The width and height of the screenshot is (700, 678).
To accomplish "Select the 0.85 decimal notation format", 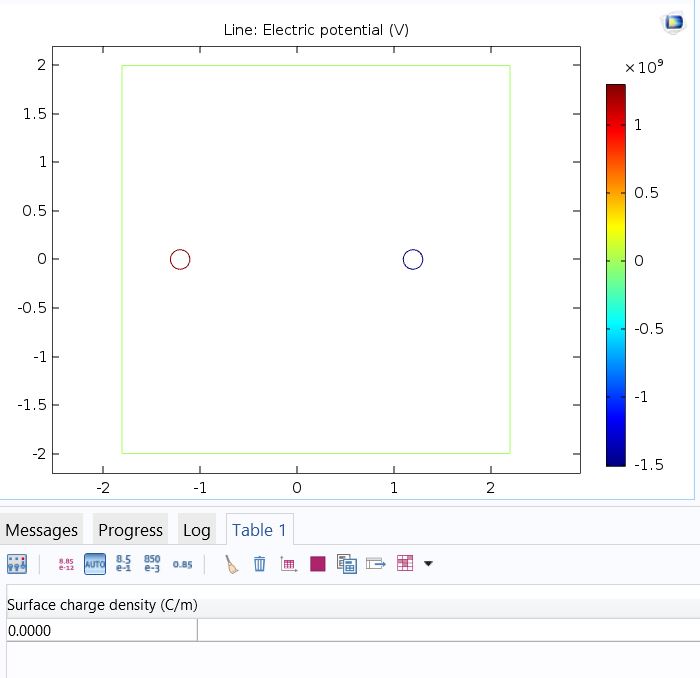I will [182, 564].
